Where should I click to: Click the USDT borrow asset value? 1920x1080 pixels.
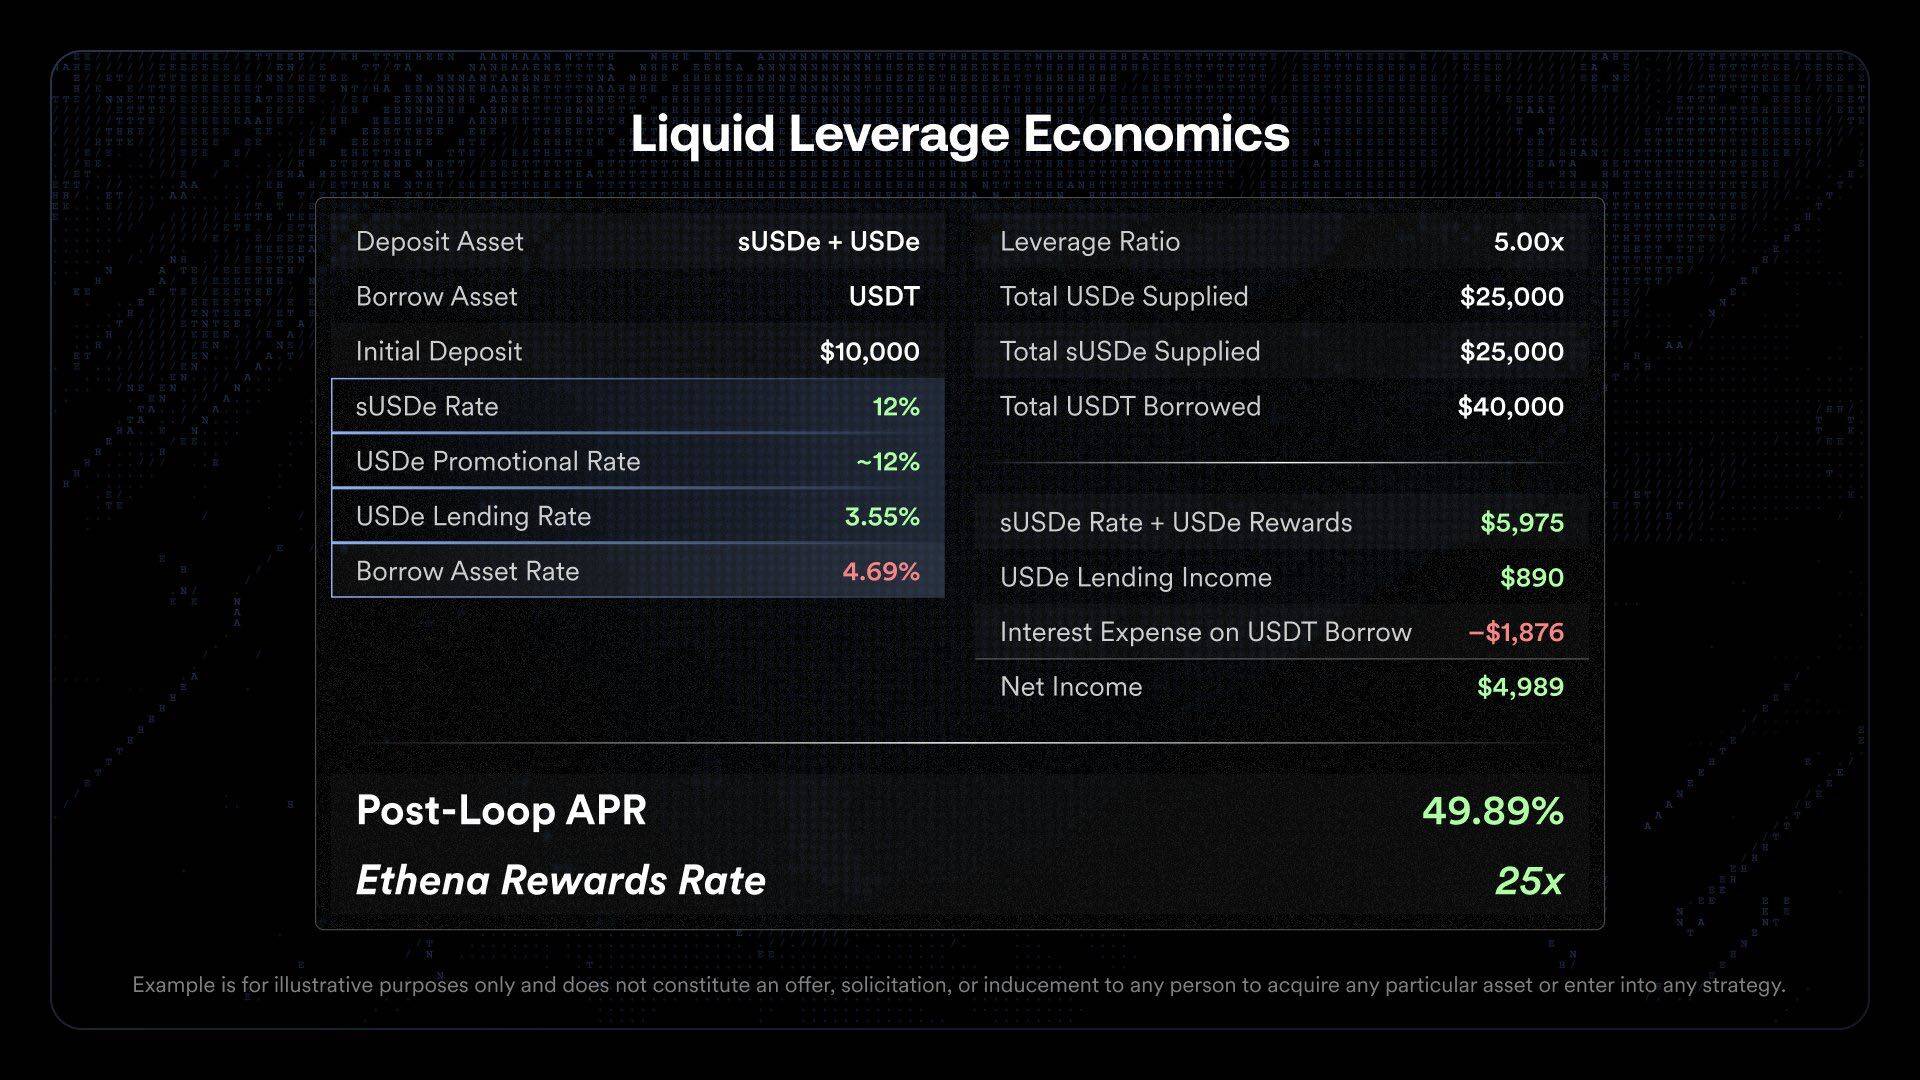884,297
